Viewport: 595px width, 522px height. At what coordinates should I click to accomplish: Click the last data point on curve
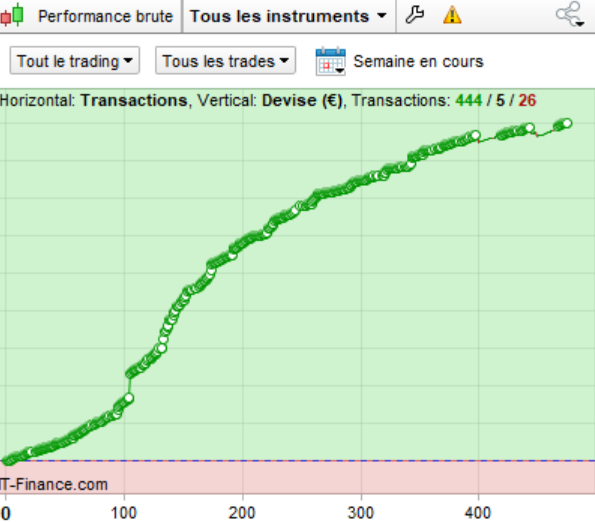pos(567,123)
